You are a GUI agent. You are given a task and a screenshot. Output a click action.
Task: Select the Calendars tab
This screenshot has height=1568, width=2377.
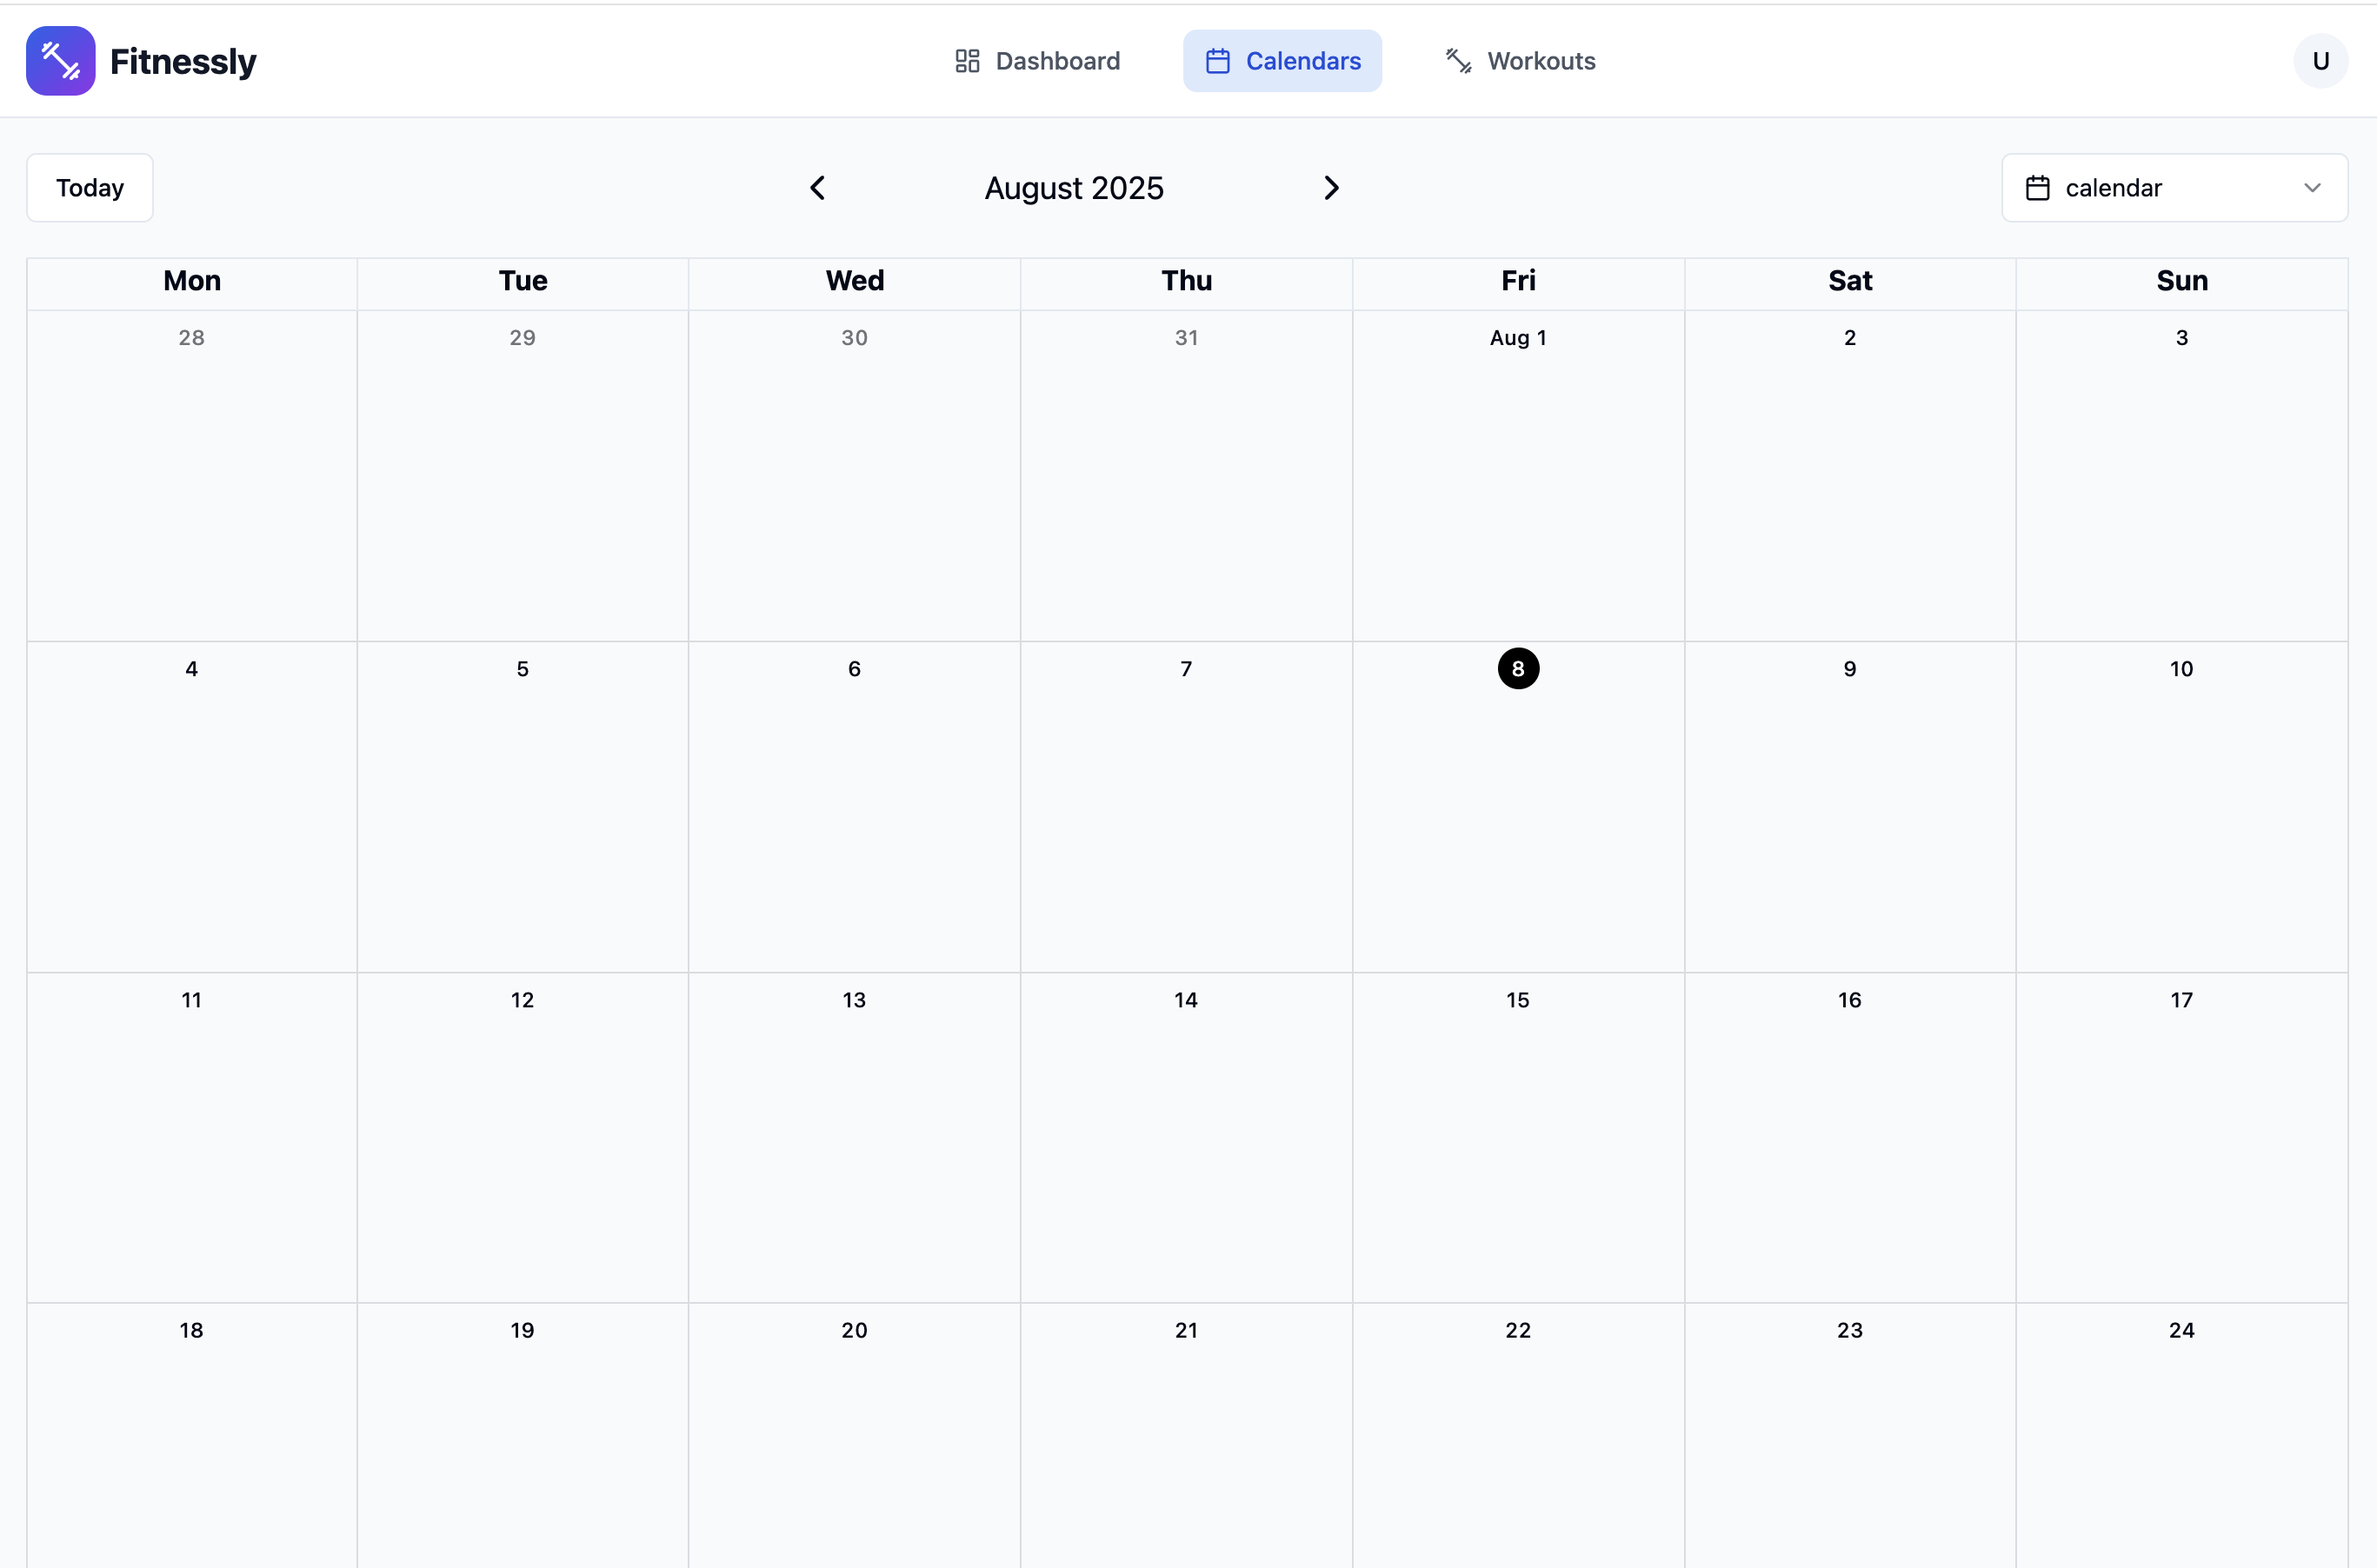click(1282, 60)
